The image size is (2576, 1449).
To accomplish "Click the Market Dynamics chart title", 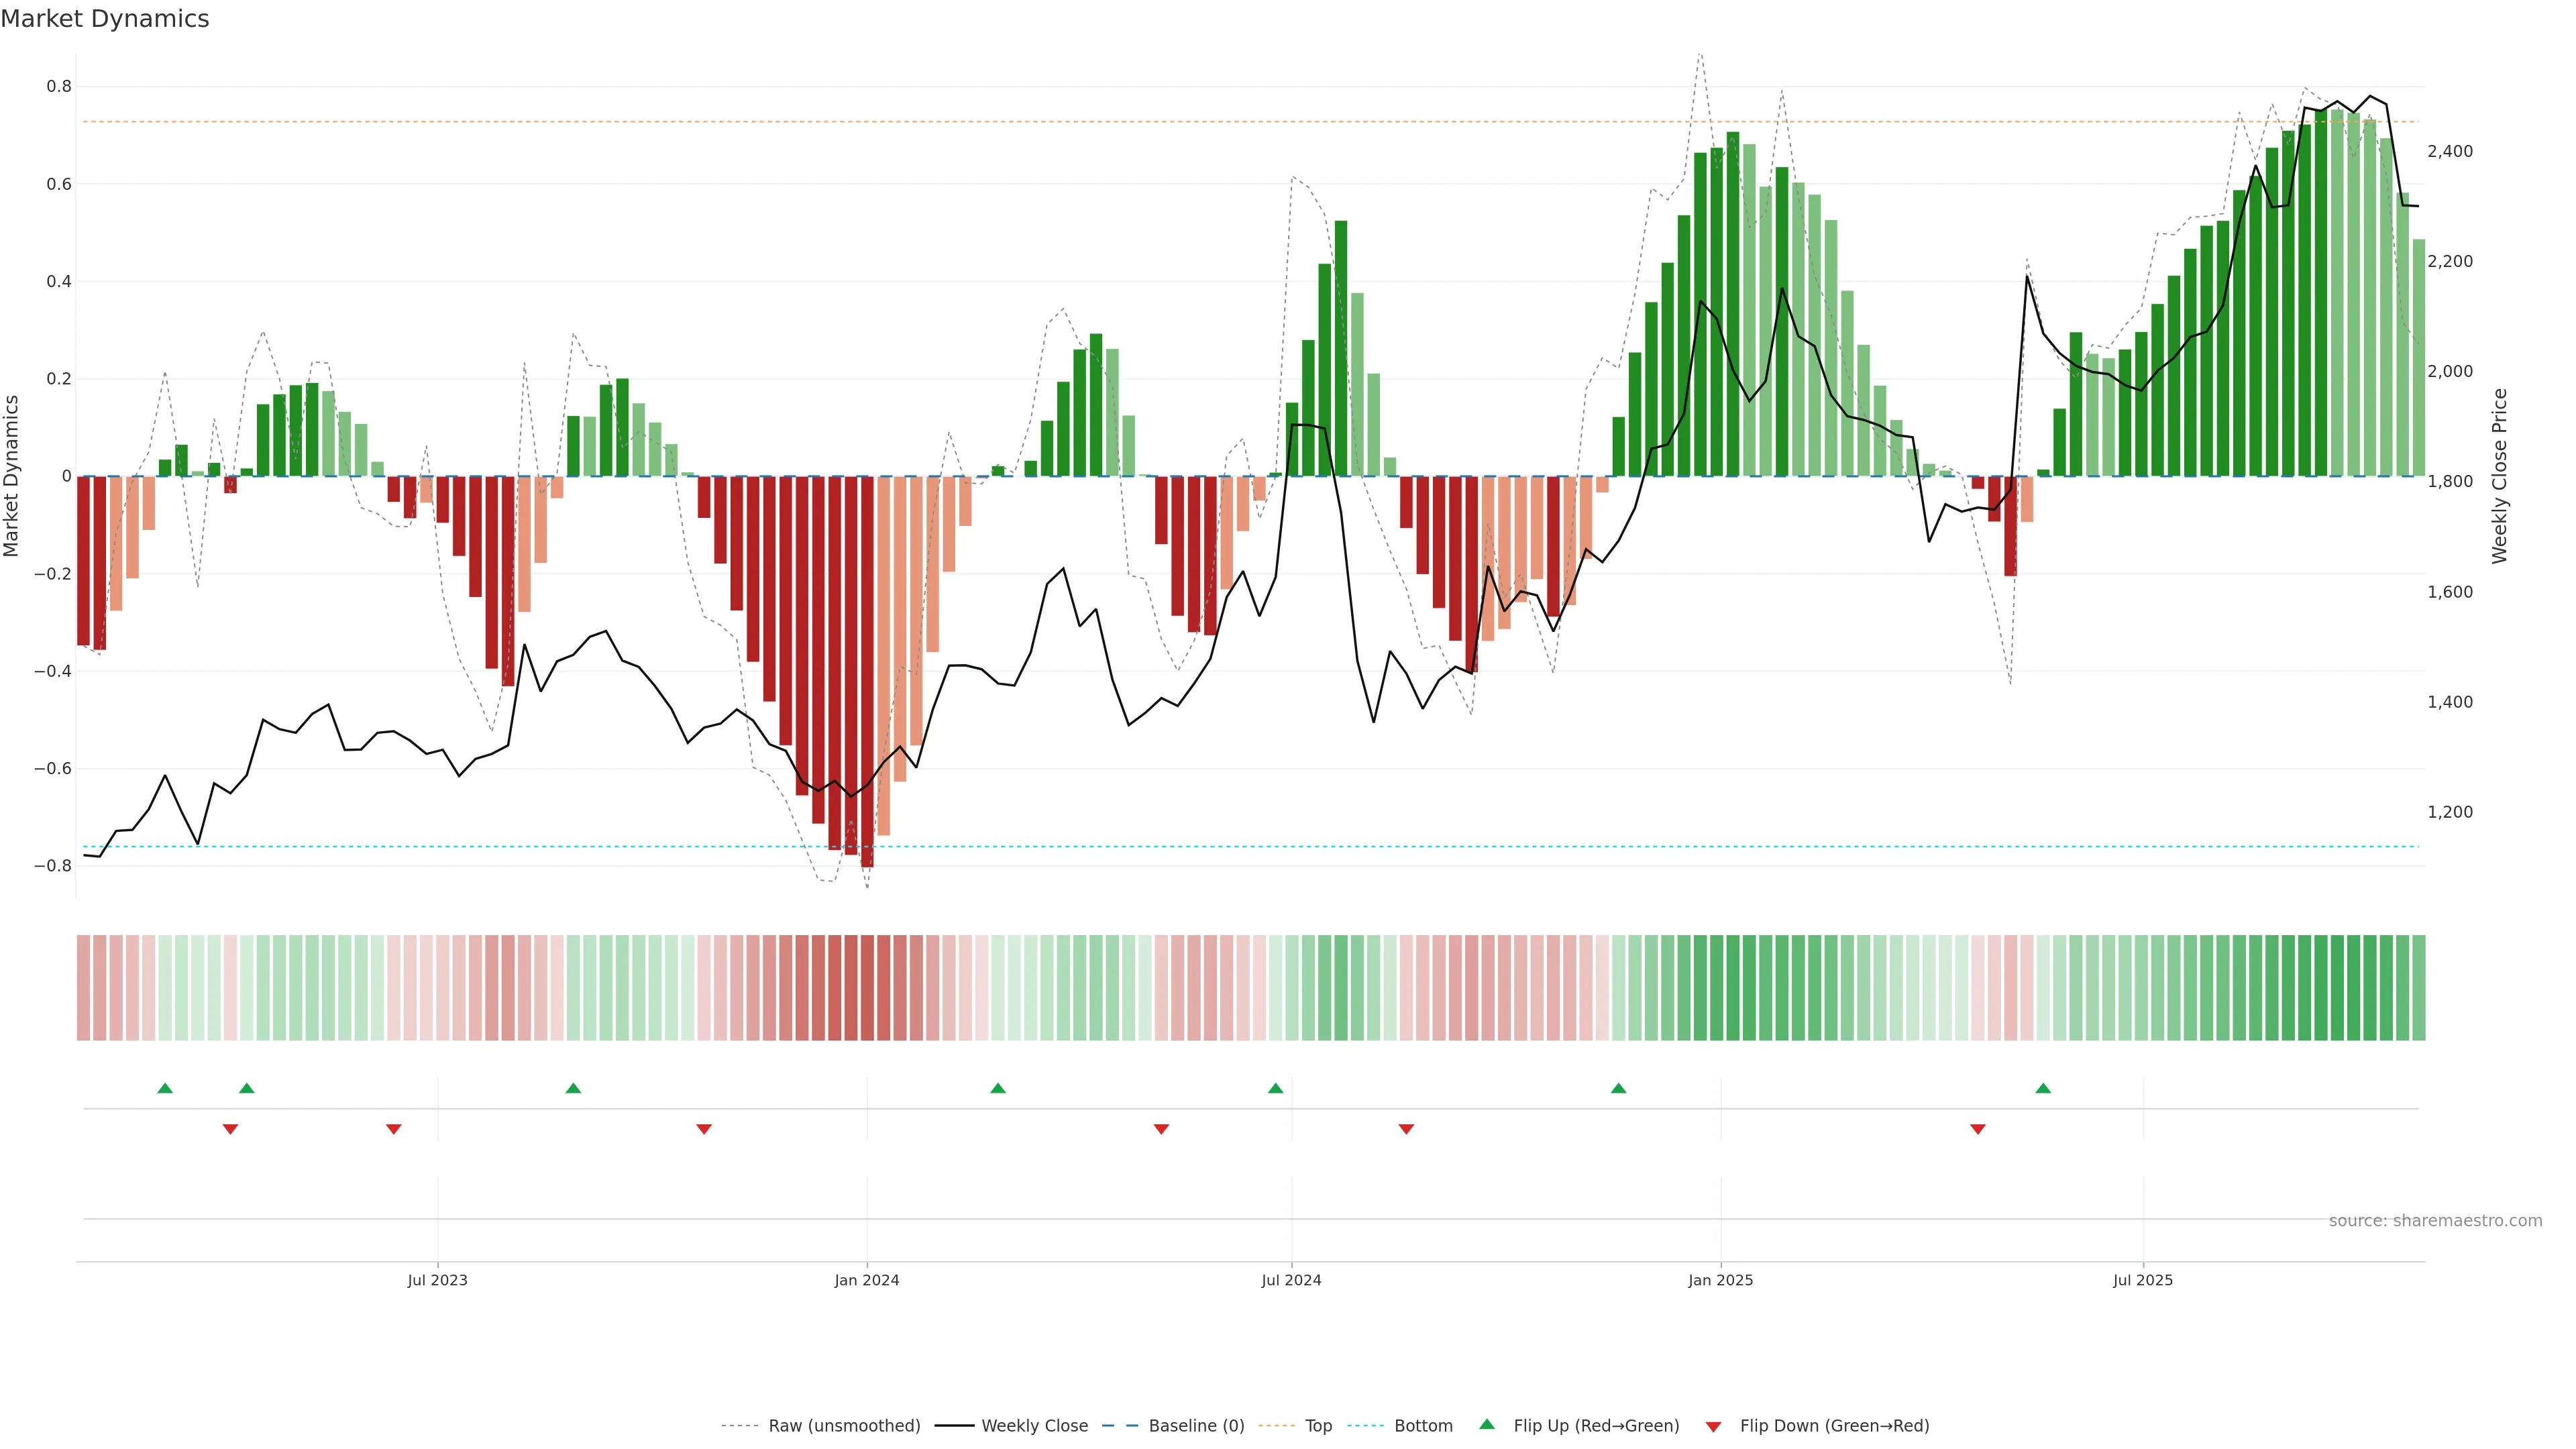I will tap(105, 19).
